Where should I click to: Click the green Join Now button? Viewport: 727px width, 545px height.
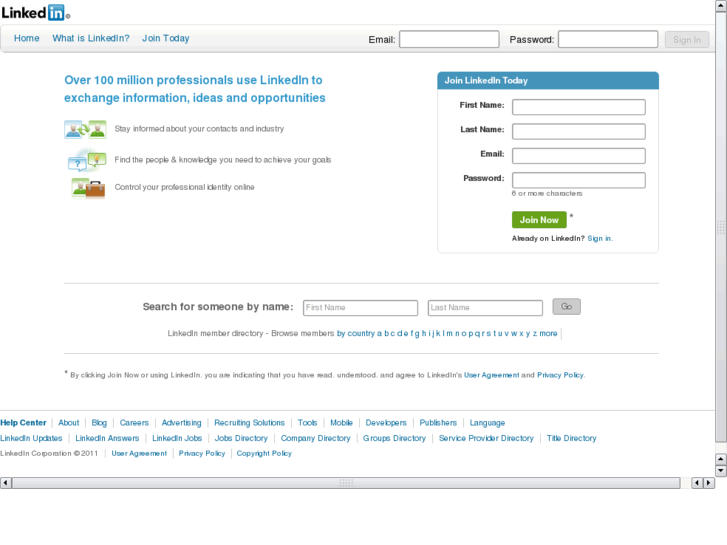click(x=539, y=220)
